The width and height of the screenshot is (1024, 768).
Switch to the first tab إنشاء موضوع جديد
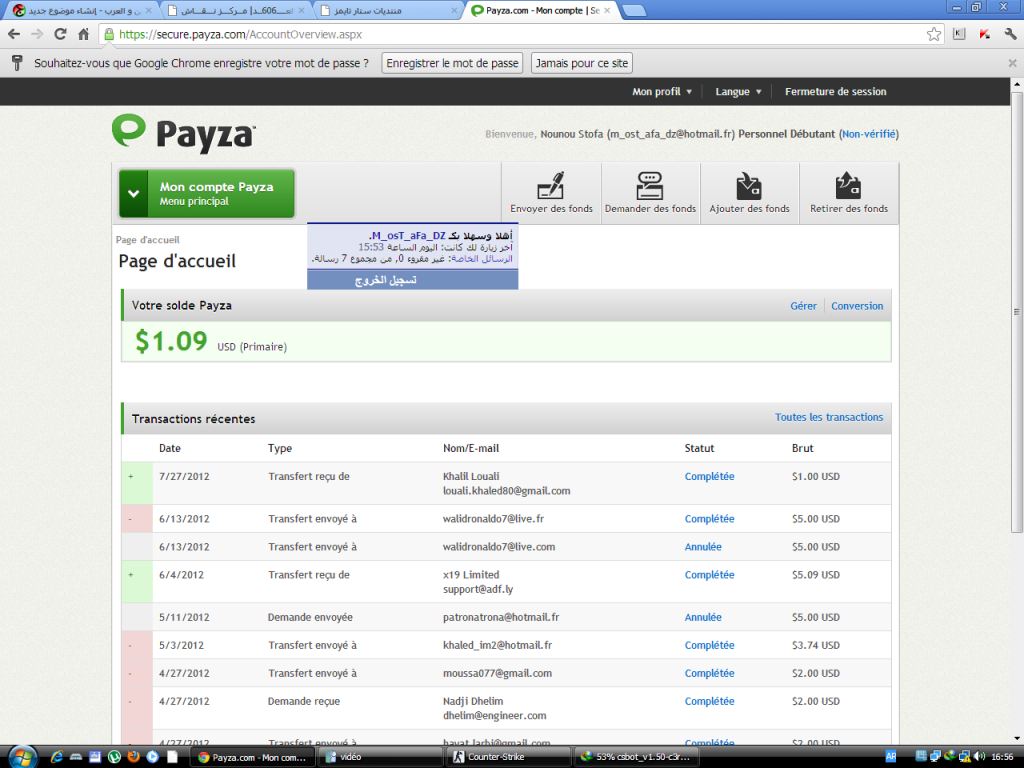[x=82, y=10]
